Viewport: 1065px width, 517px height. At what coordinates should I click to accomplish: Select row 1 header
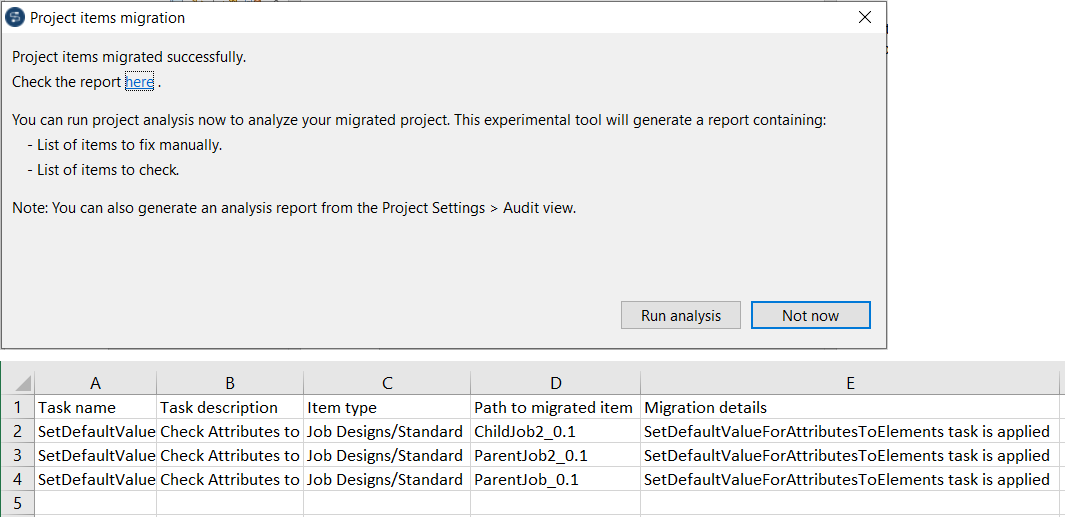[17, 407]
